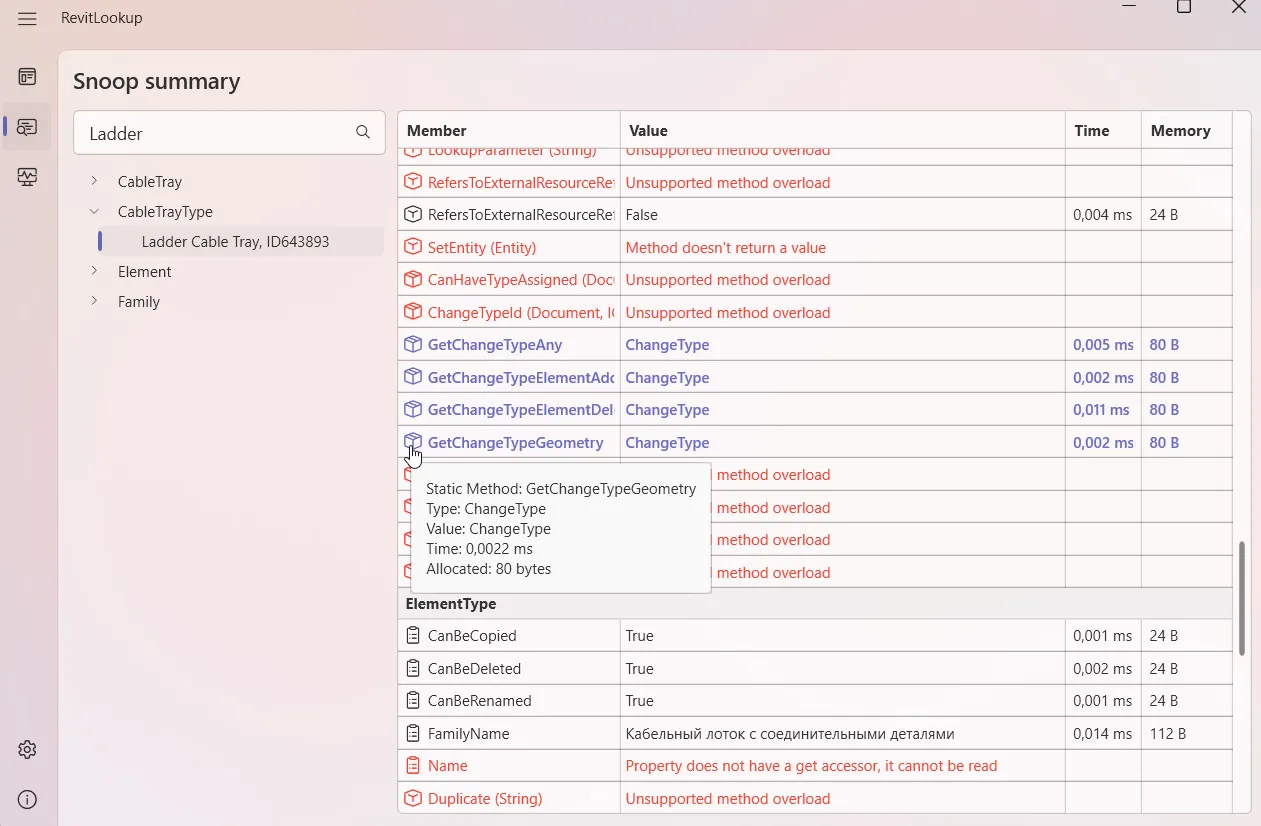
Task: Click the 0,014 ms time cell
Action: point(1103,734)
